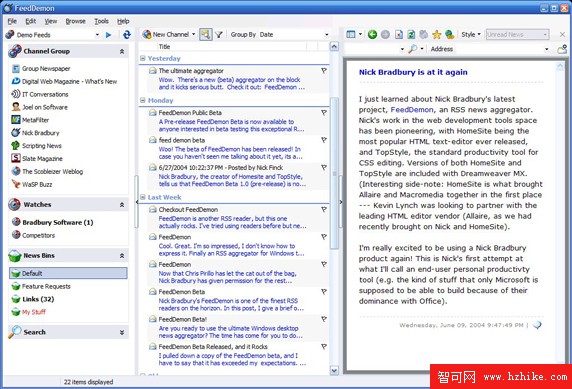Toggle flag on FeedDemon Public Beta item
The image size is (572, 389).
pyautogui.click(x=324, y=113)
